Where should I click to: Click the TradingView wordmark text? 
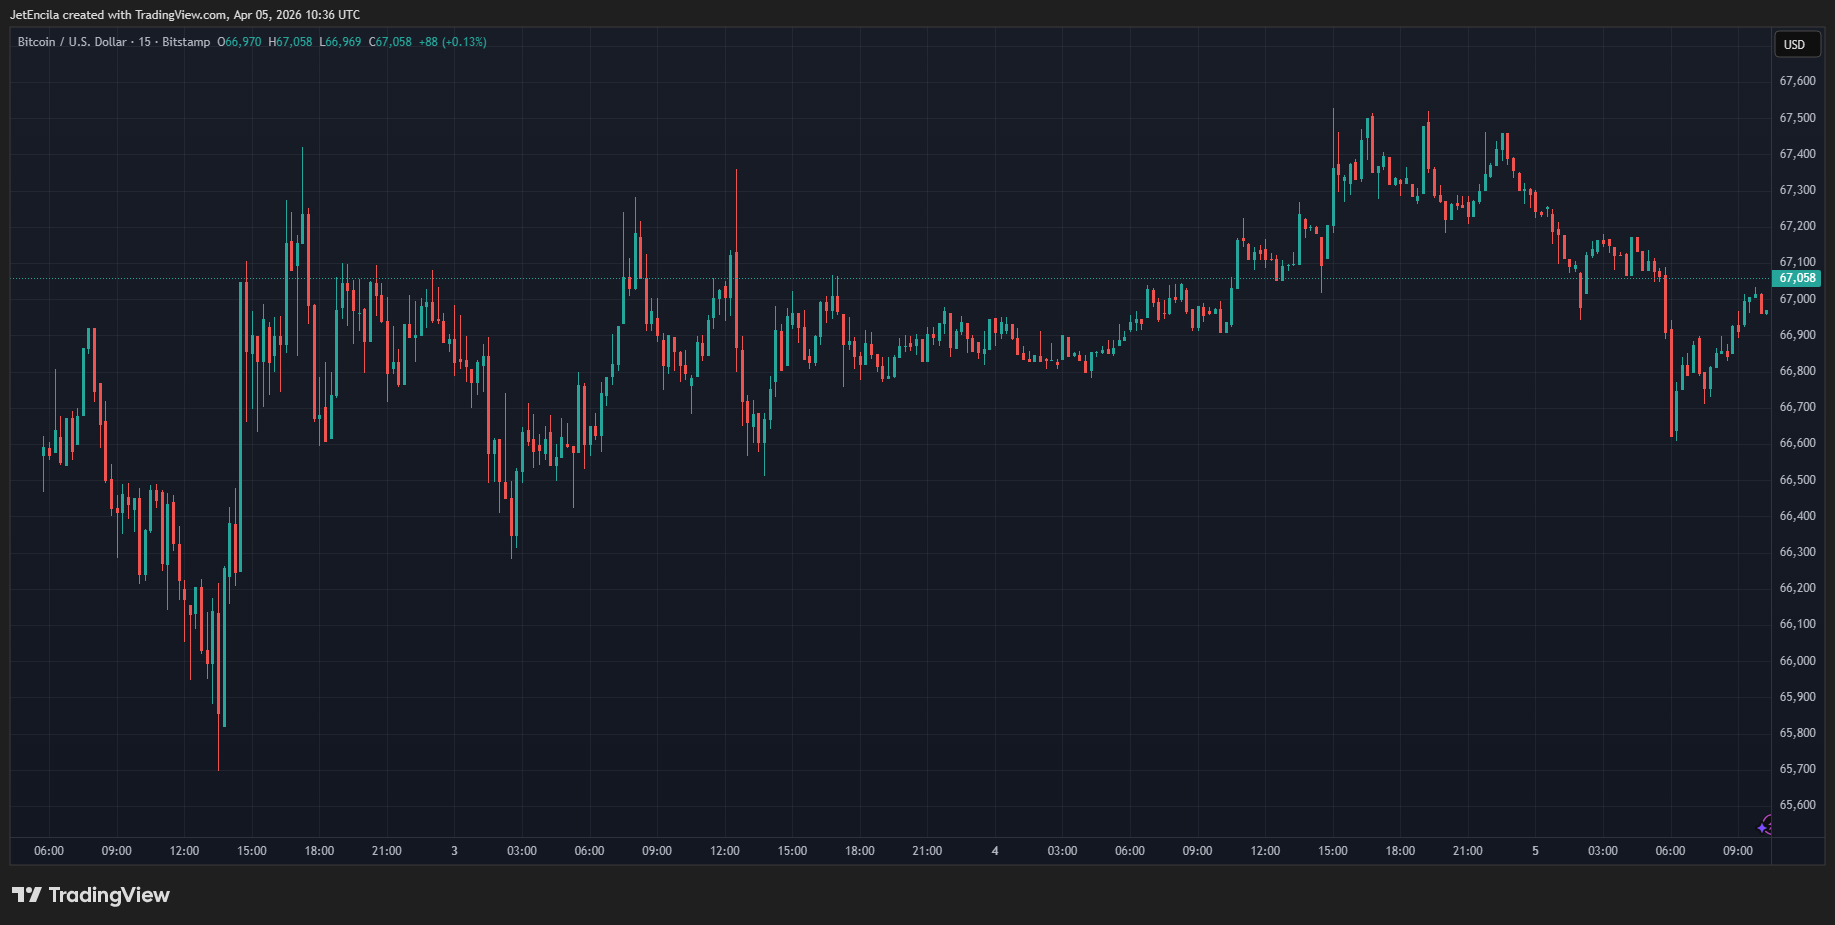tap(109, 895)
